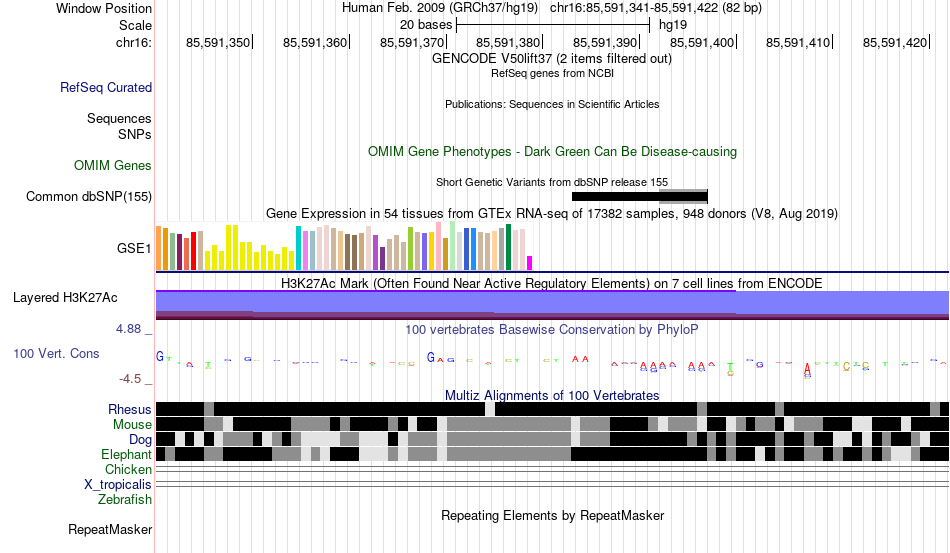
Task: Click the H3K27Ac Mark ENCODE title
Action: 552,283
